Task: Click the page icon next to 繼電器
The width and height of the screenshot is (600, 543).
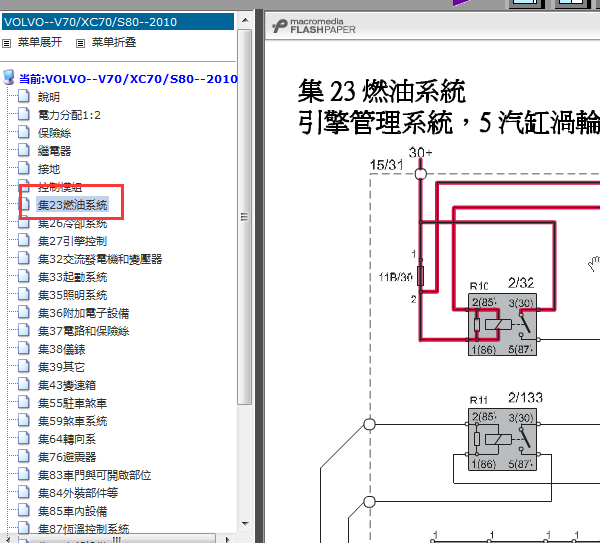Action: click(24, 150)
